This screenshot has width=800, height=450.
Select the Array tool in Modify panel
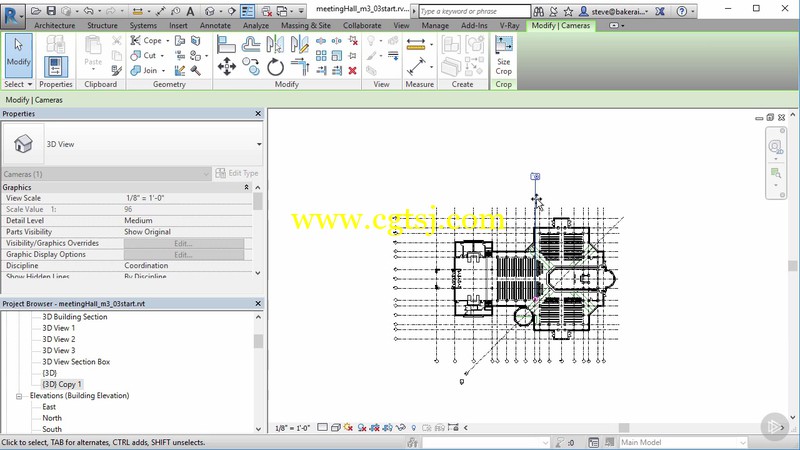tap(321, 56)
